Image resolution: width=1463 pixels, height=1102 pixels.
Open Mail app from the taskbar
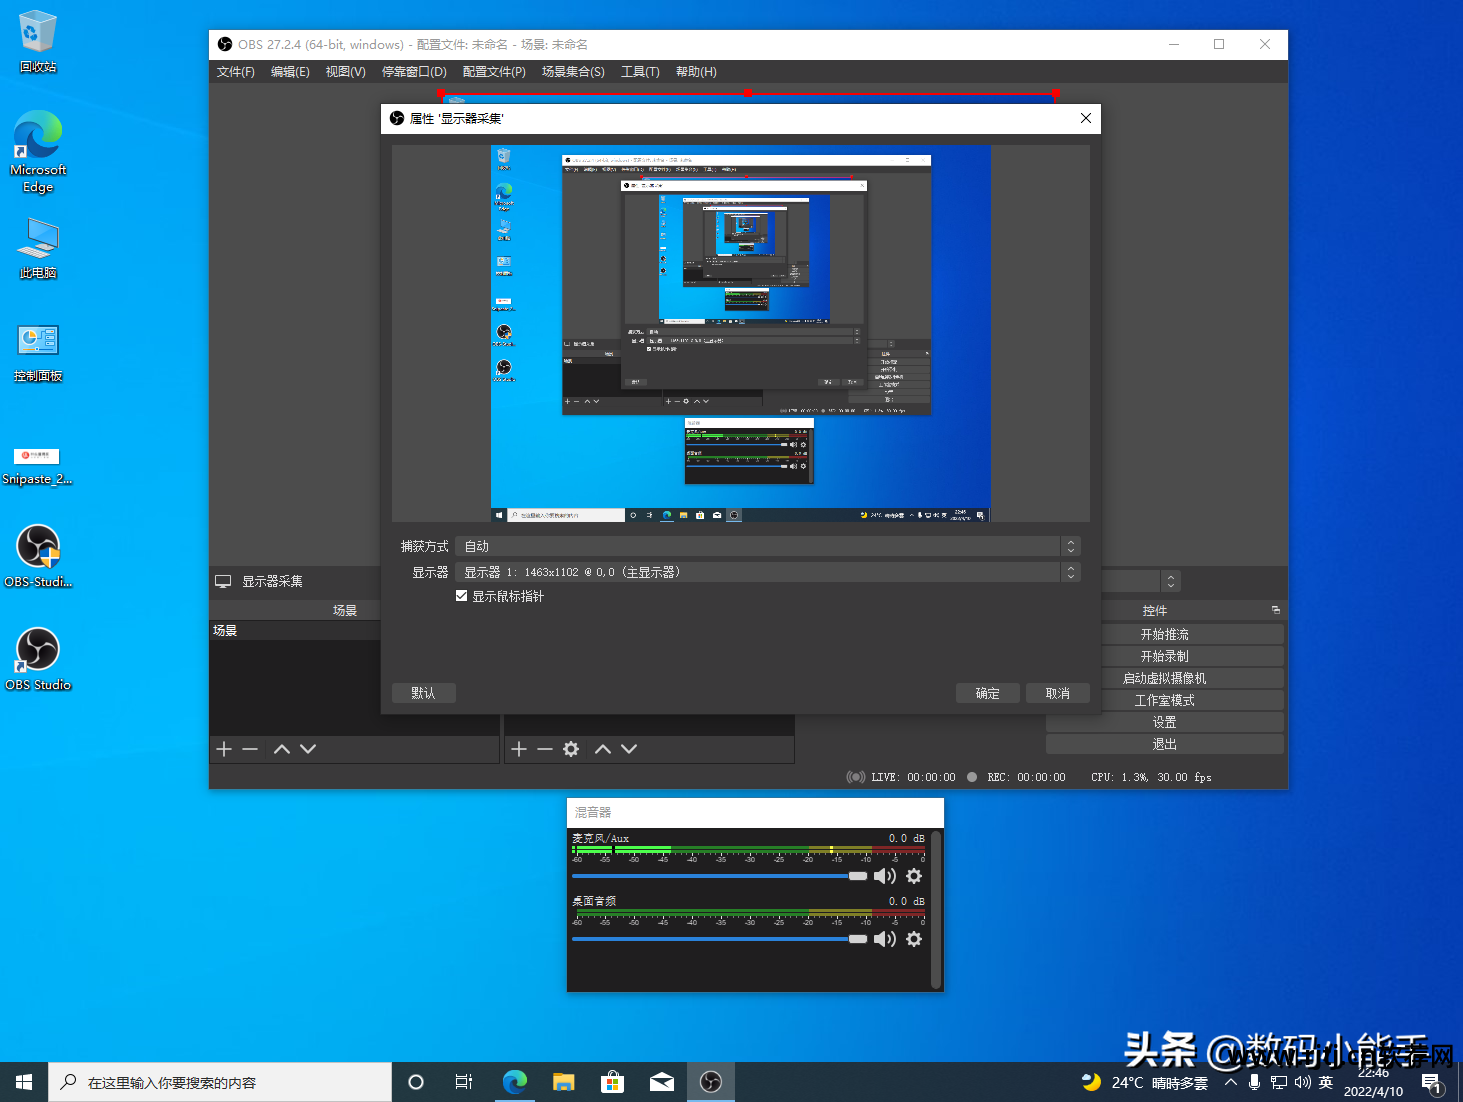coord(662,1082)
